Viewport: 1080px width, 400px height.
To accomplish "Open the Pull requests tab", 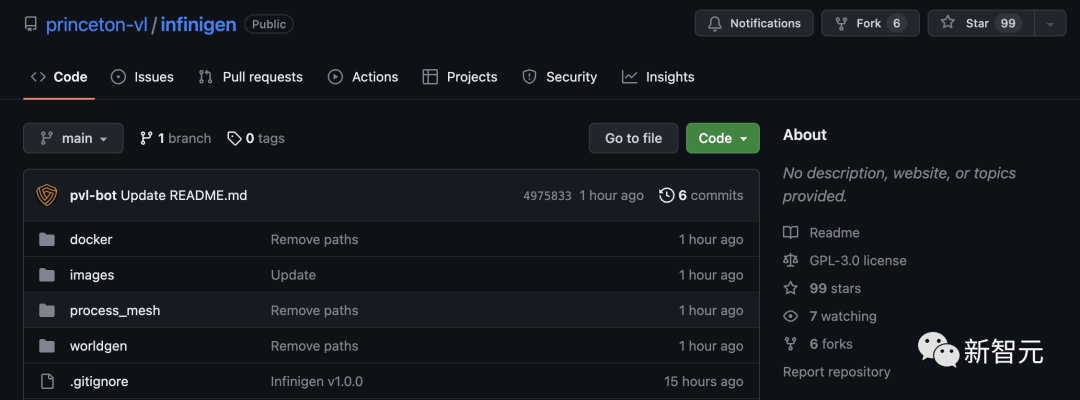I will coord(250,77).
